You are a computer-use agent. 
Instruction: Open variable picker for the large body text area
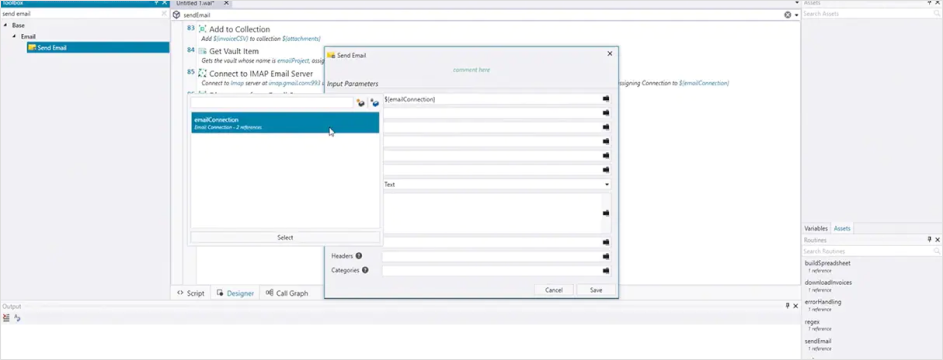tap(606, 213)
